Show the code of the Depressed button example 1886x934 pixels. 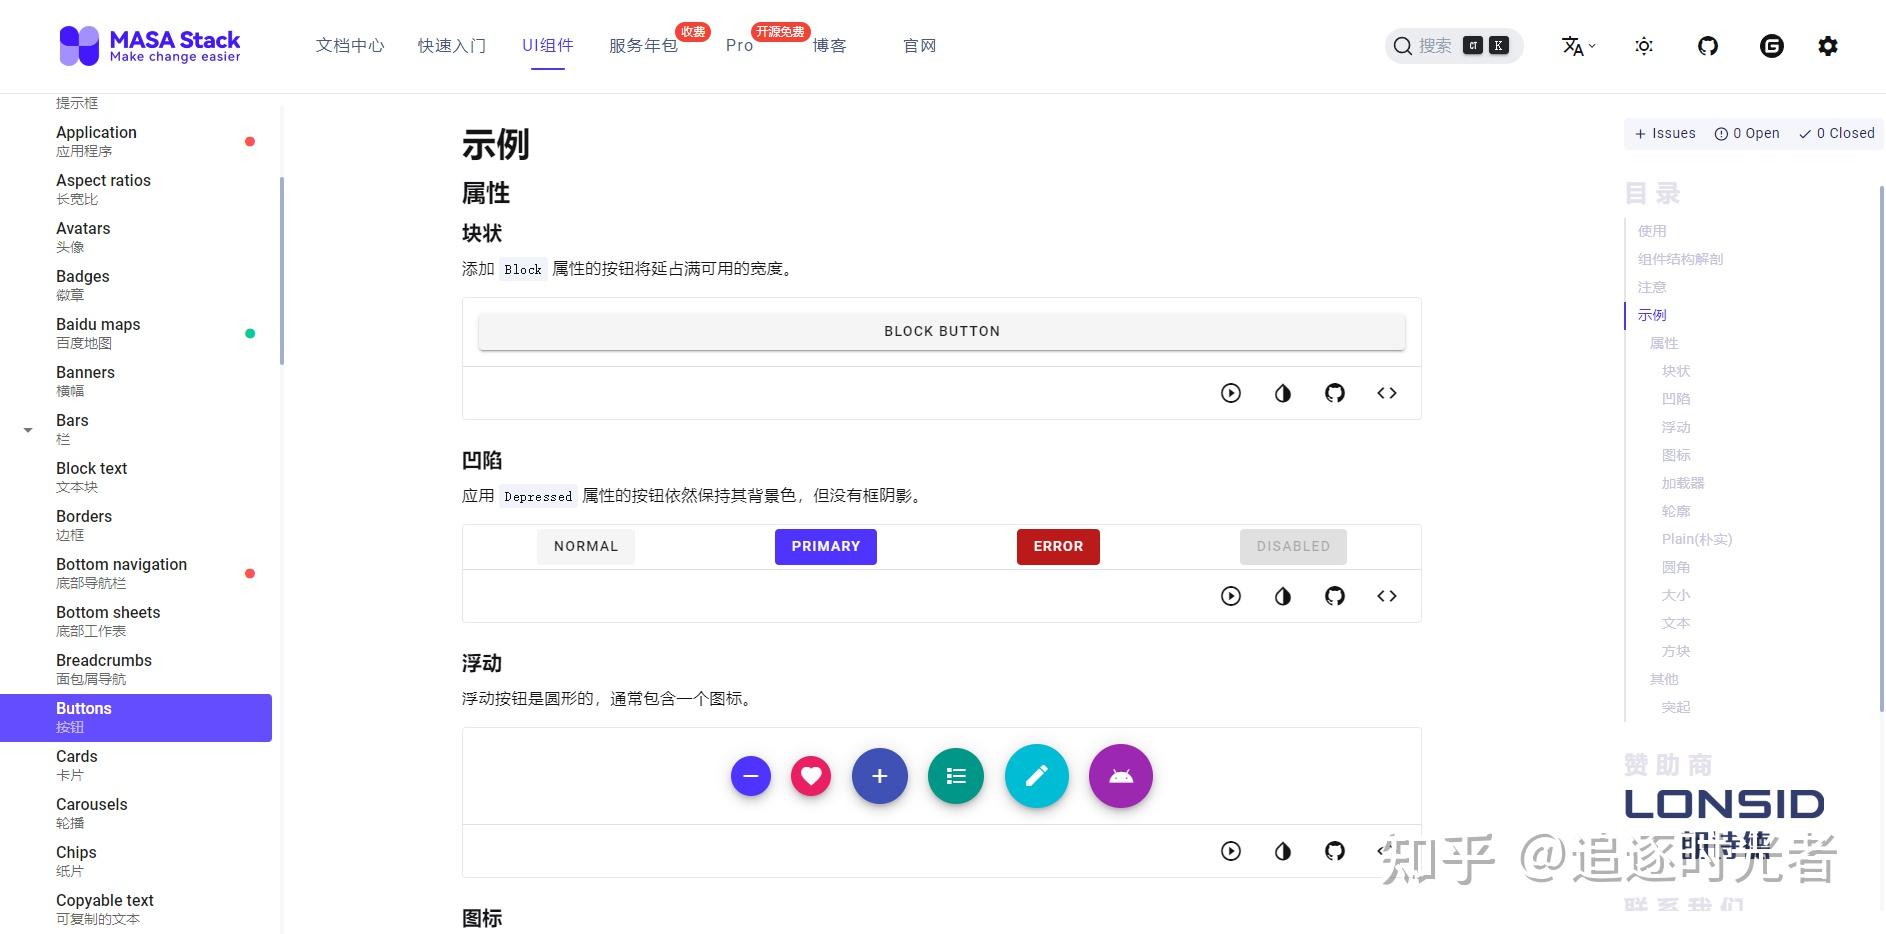(x=1386, y=596)
